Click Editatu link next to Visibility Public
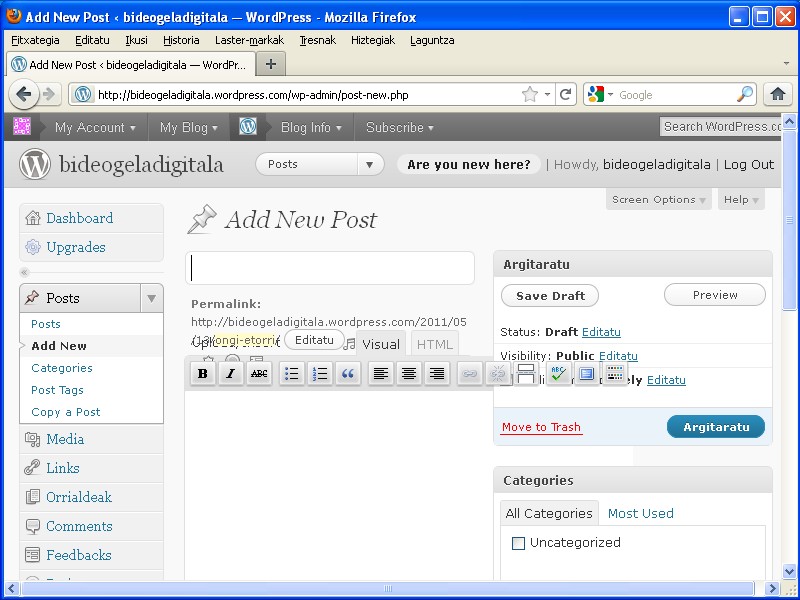Viewport: 800px width, 600px height. [x=618, y=356]
